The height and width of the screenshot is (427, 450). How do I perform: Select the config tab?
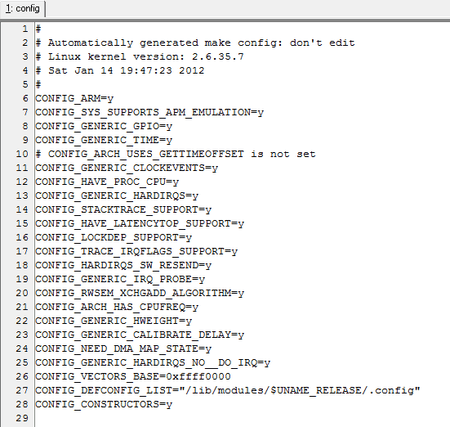click(22, 8)
